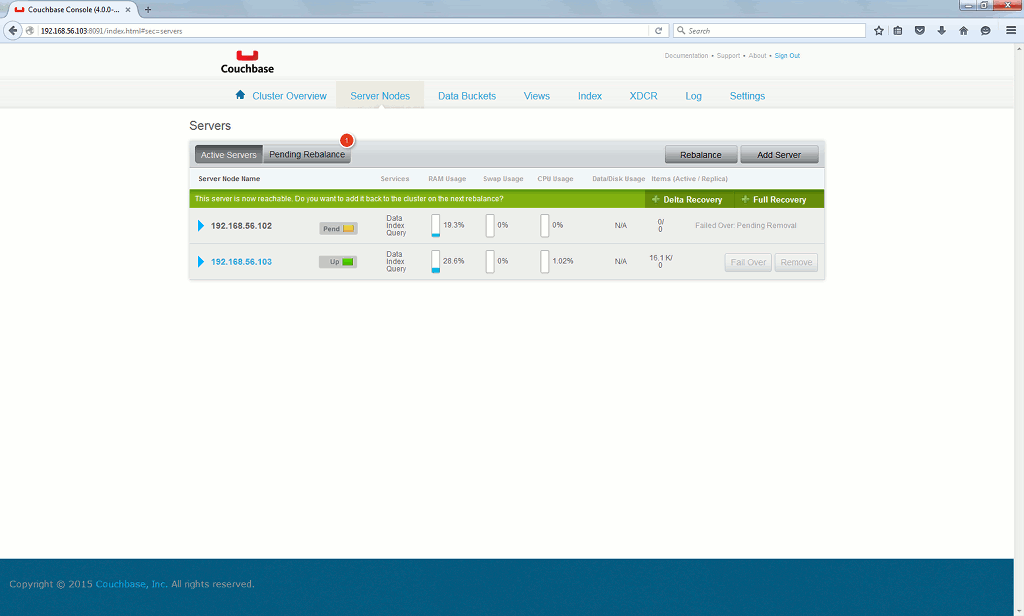Open the XDCR tab
This screenshot has height=616, width=1024.
point(643,96)
